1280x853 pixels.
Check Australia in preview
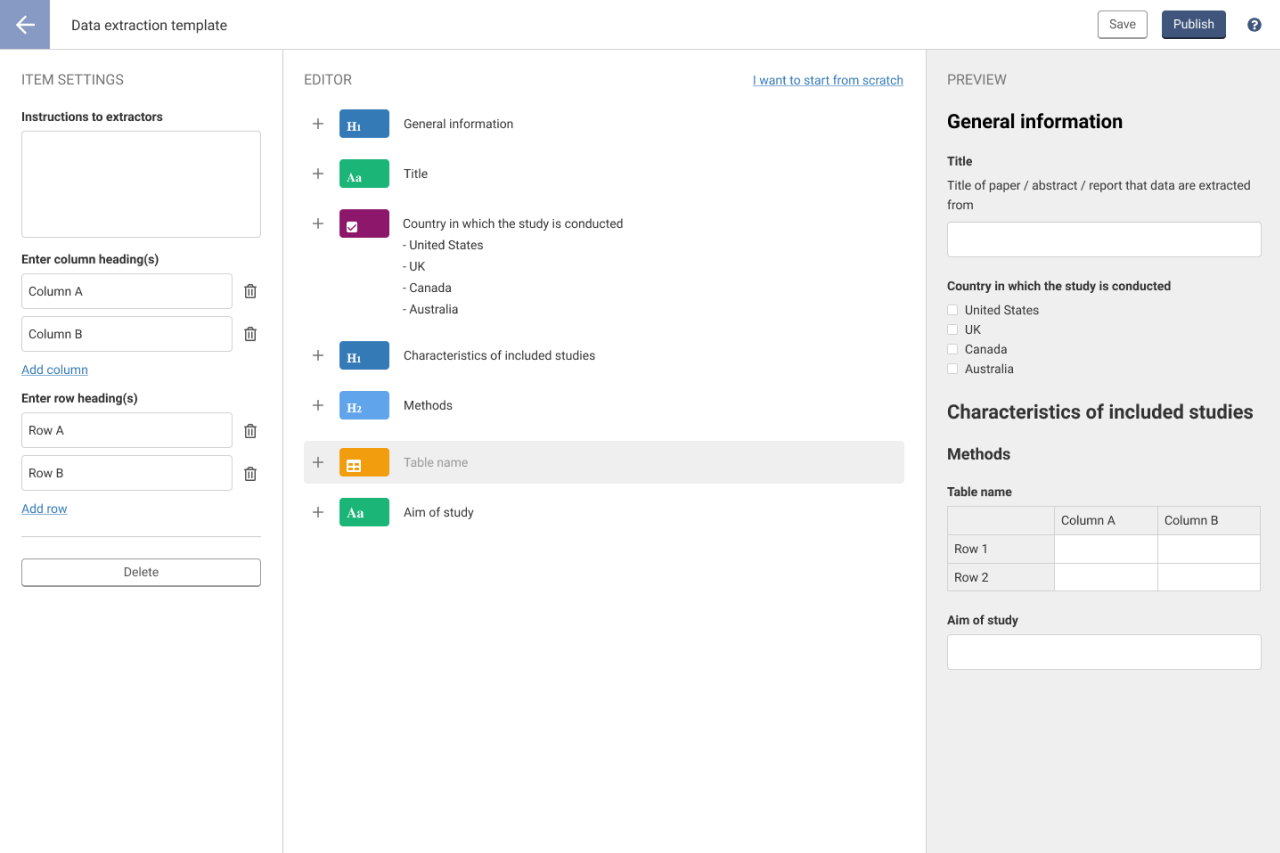(953, 369)
